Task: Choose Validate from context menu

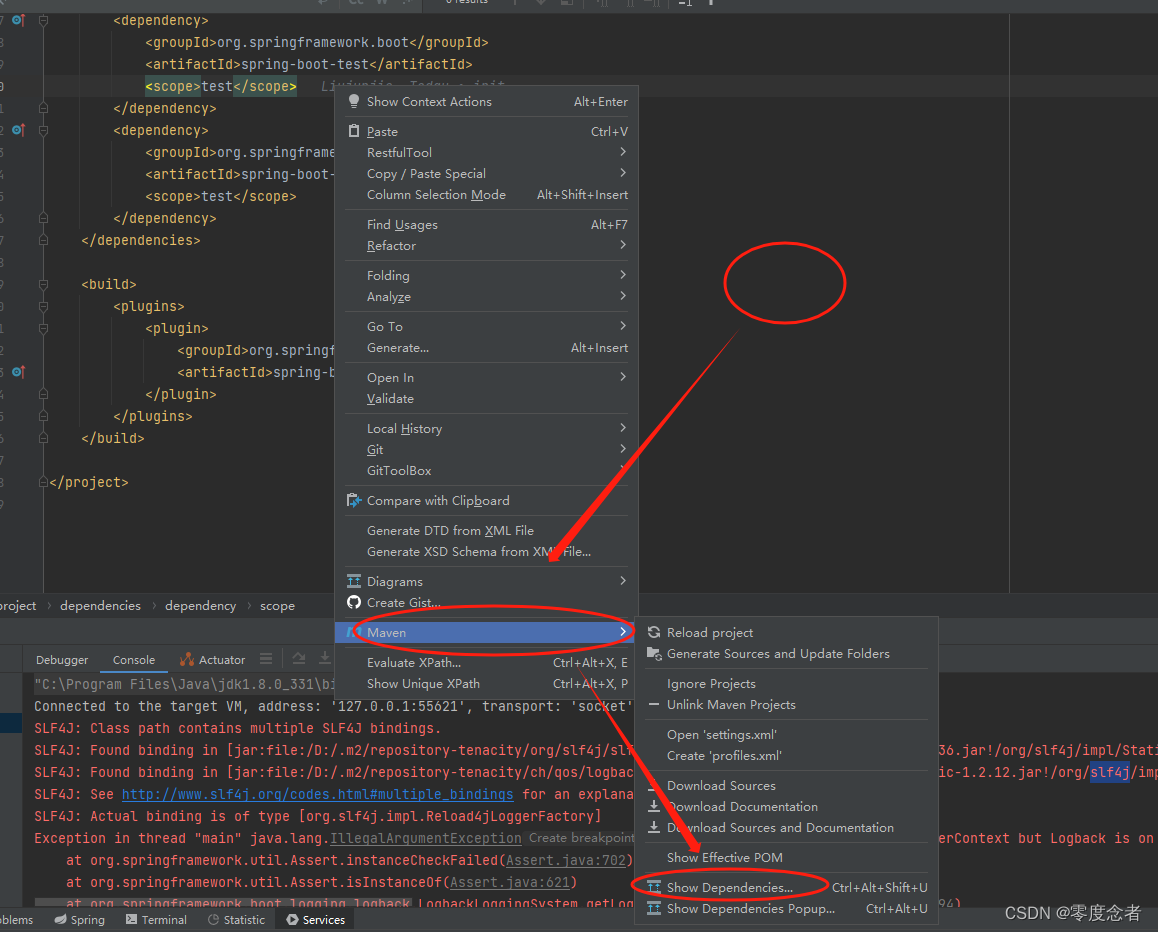Action: [x=487, y=399]
